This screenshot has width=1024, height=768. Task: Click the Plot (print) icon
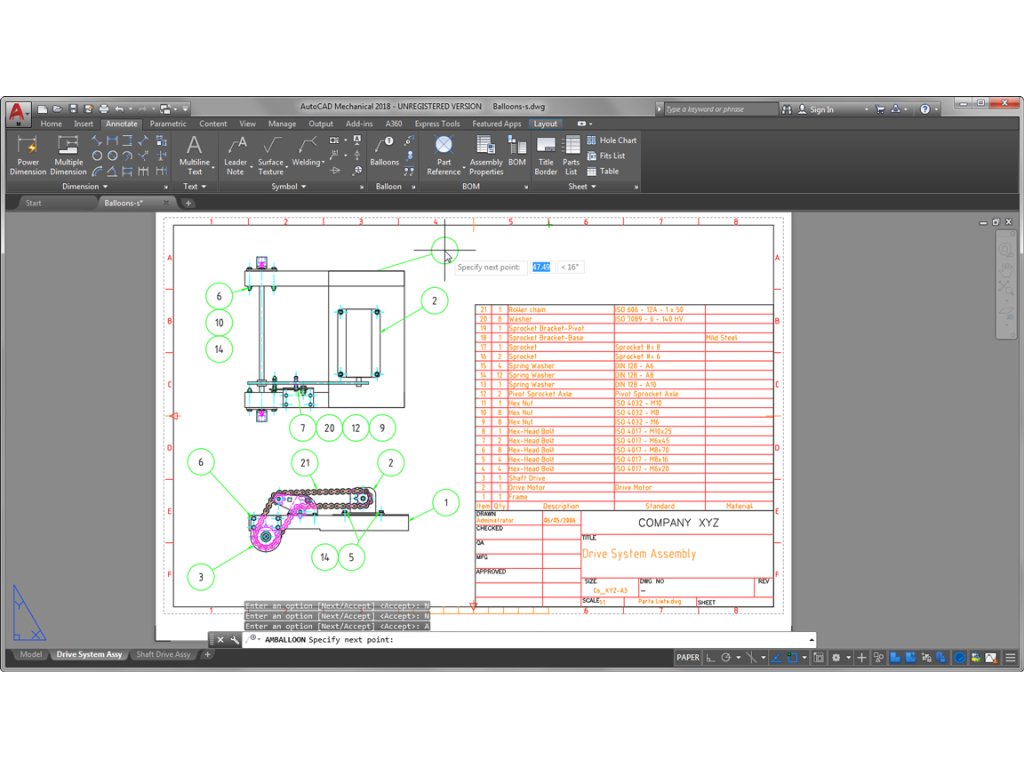[104, 109]
